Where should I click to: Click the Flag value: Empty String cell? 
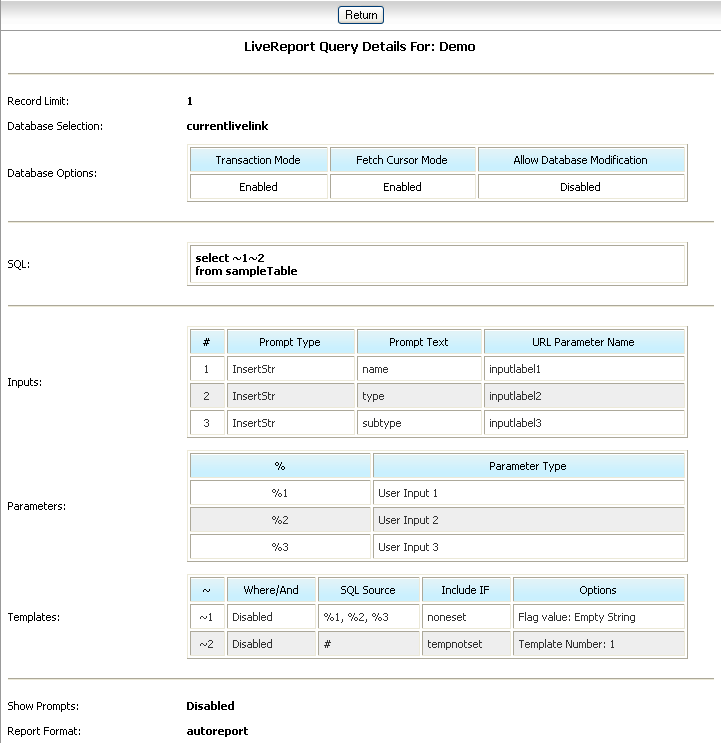tap(598, 617)
